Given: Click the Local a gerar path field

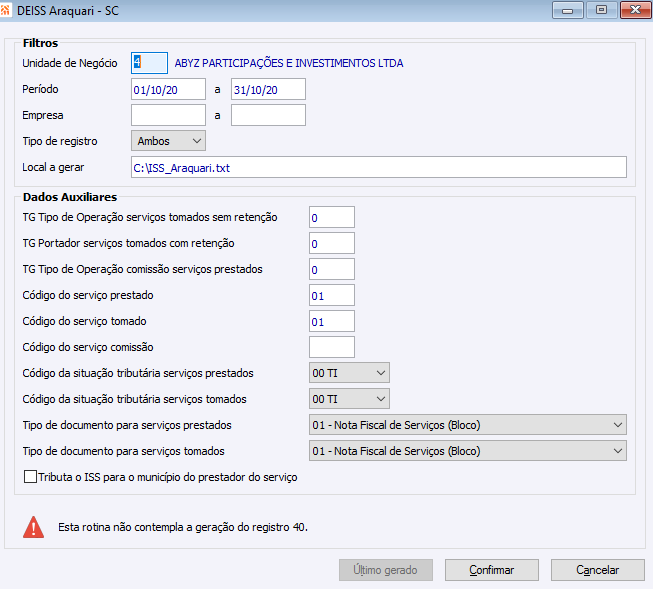Looking at the screenshot, I should point(379,167).
